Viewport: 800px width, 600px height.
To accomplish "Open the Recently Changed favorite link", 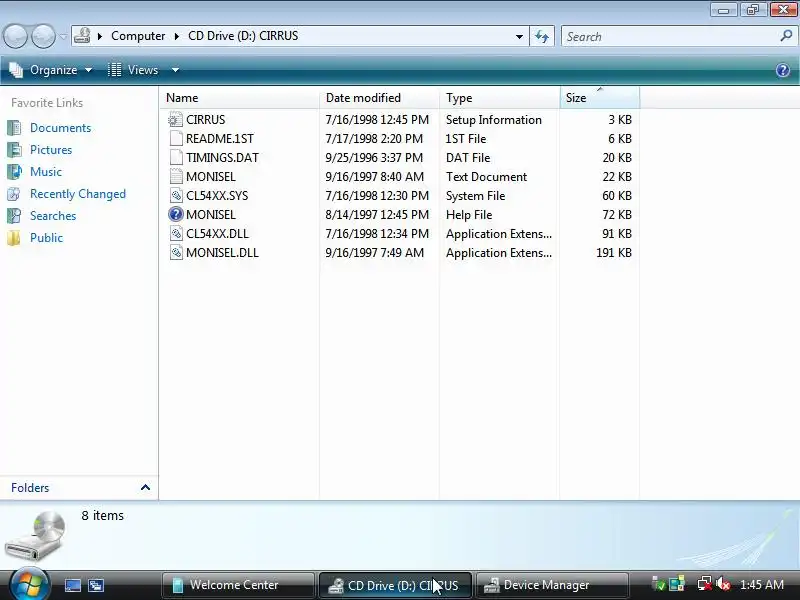I will [x=78, y=194].
